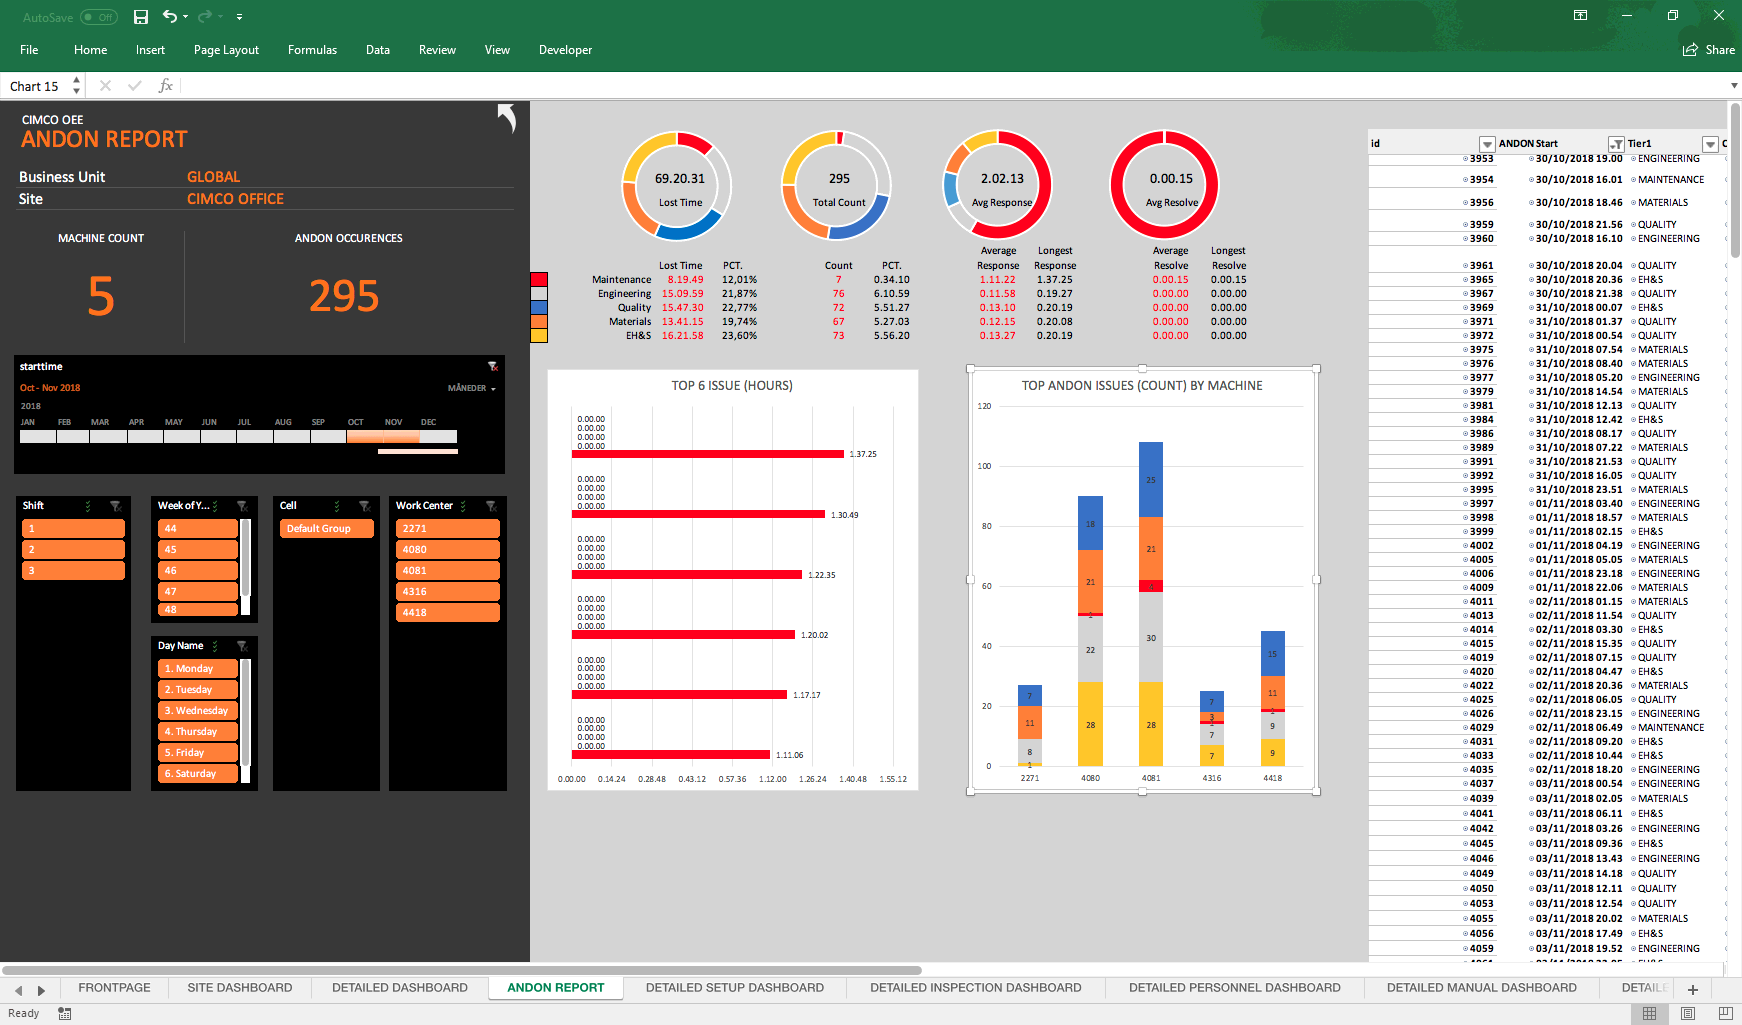Select work center 4081 in slicer
The height and width of the screenshot is (1025, 1742).
coord(447,571)
